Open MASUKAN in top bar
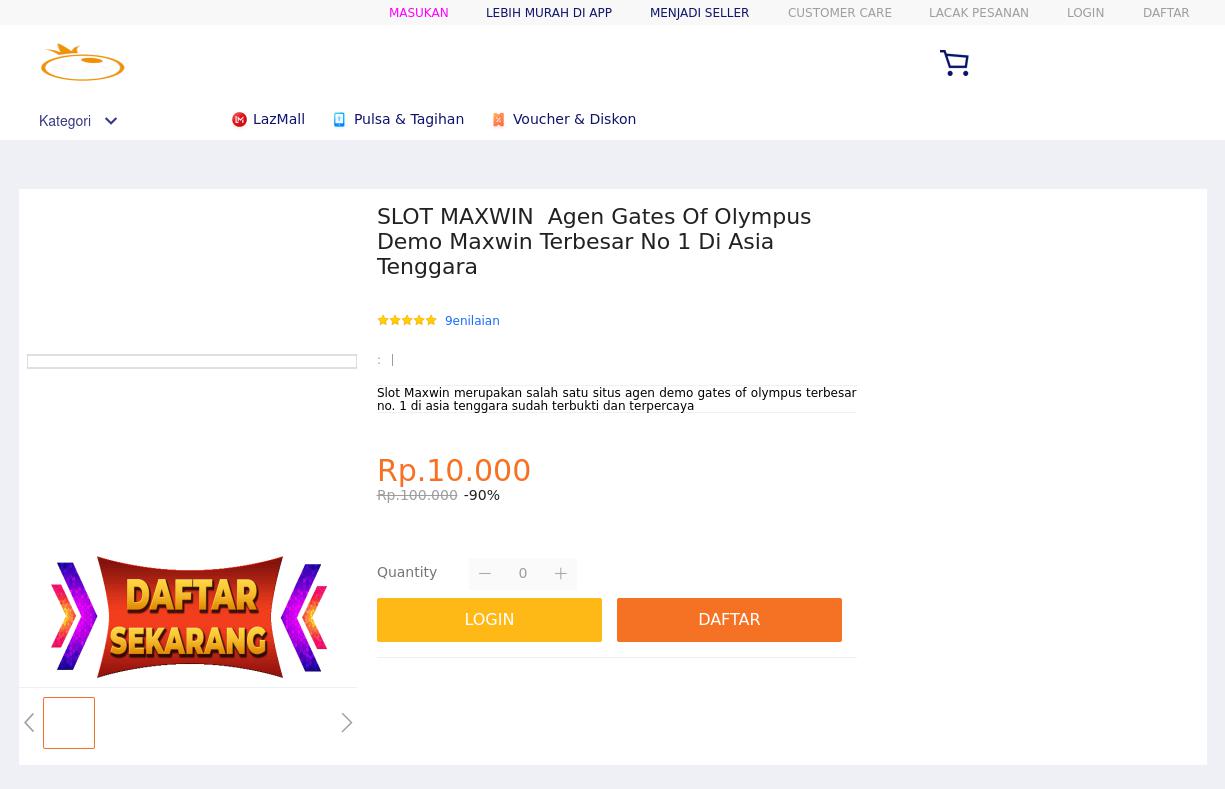 pyautogui.click(x=418, y=13)
